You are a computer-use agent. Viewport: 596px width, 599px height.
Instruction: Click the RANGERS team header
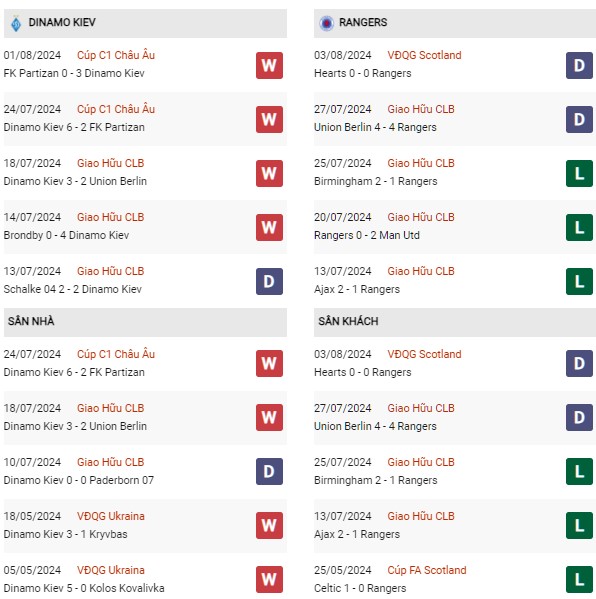point(455,23)
